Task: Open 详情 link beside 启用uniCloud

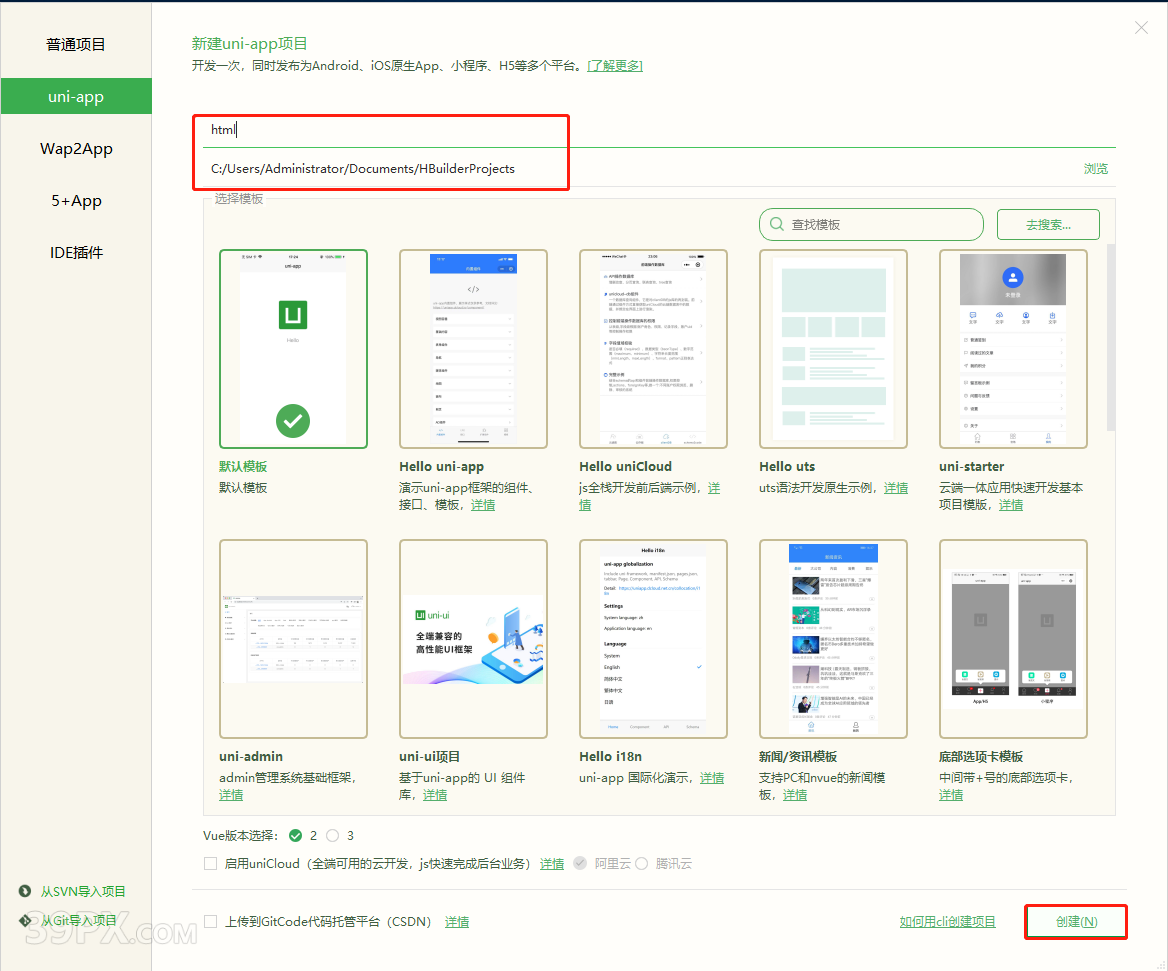Action: pos(552,864)
